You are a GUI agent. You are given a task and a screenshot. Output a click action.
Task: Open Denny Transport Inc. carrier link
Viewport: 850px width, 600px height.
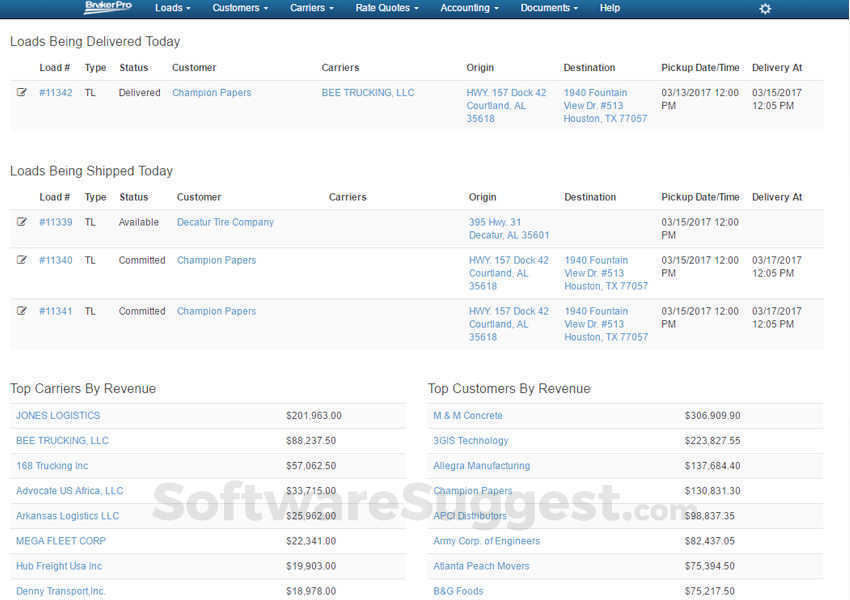tap(61, 591)
